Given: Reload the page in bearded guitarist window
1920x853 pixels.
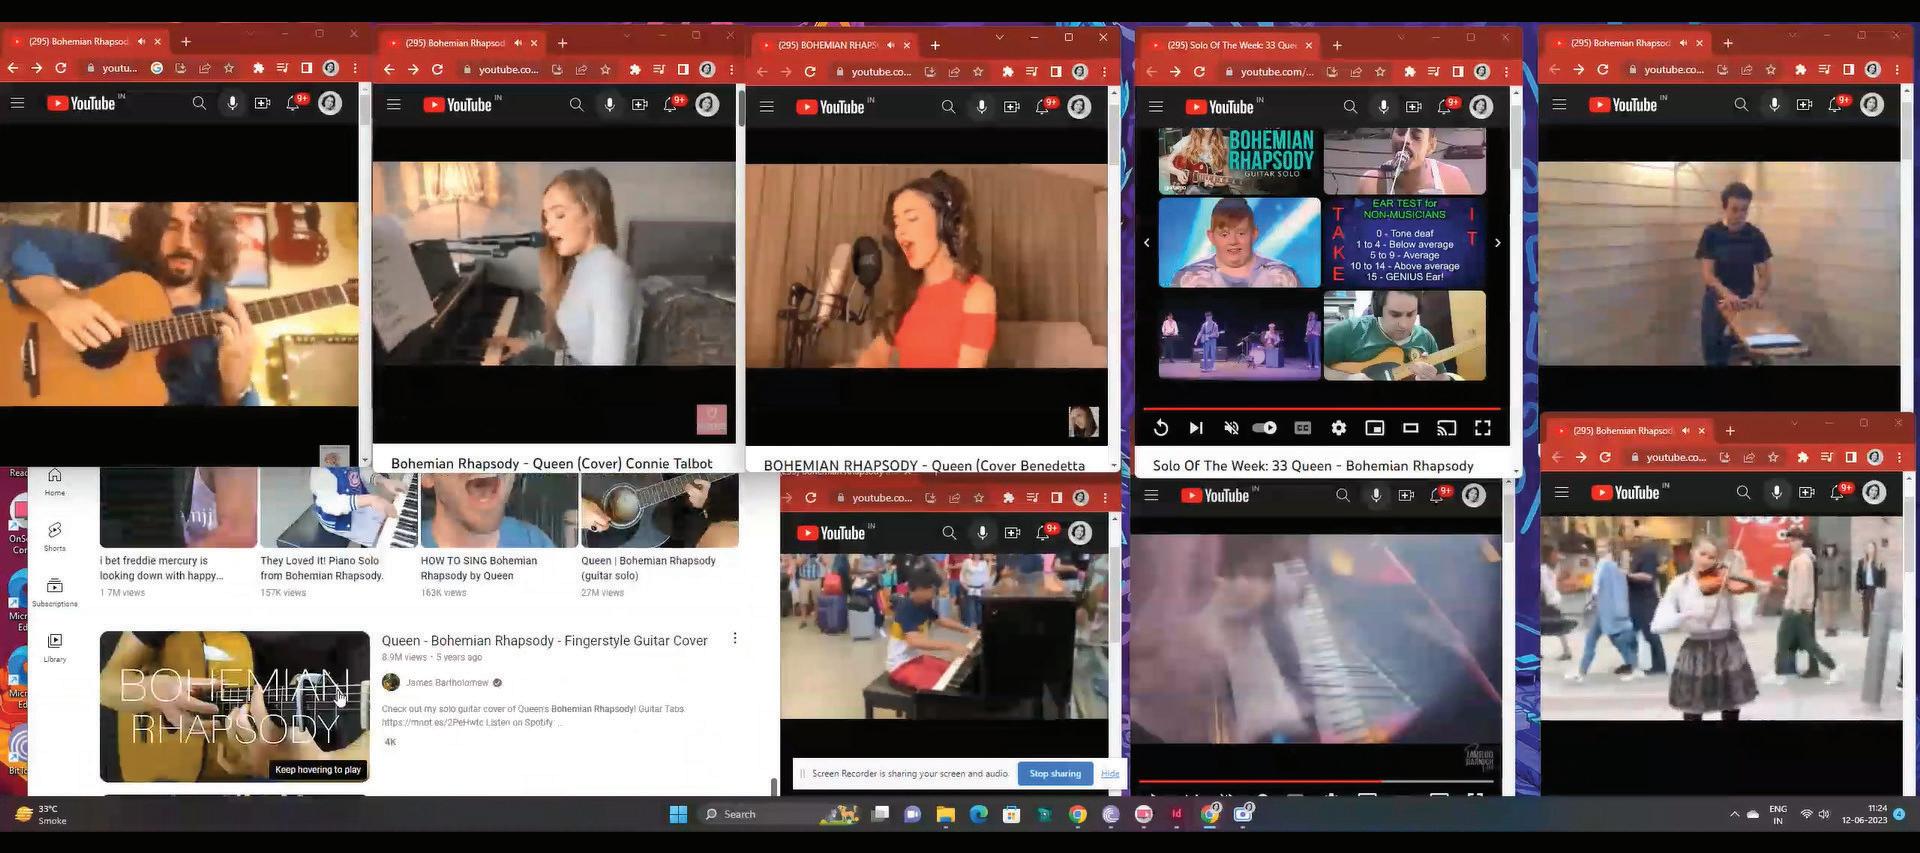Looking at the screenshot, I should (61, 68).
